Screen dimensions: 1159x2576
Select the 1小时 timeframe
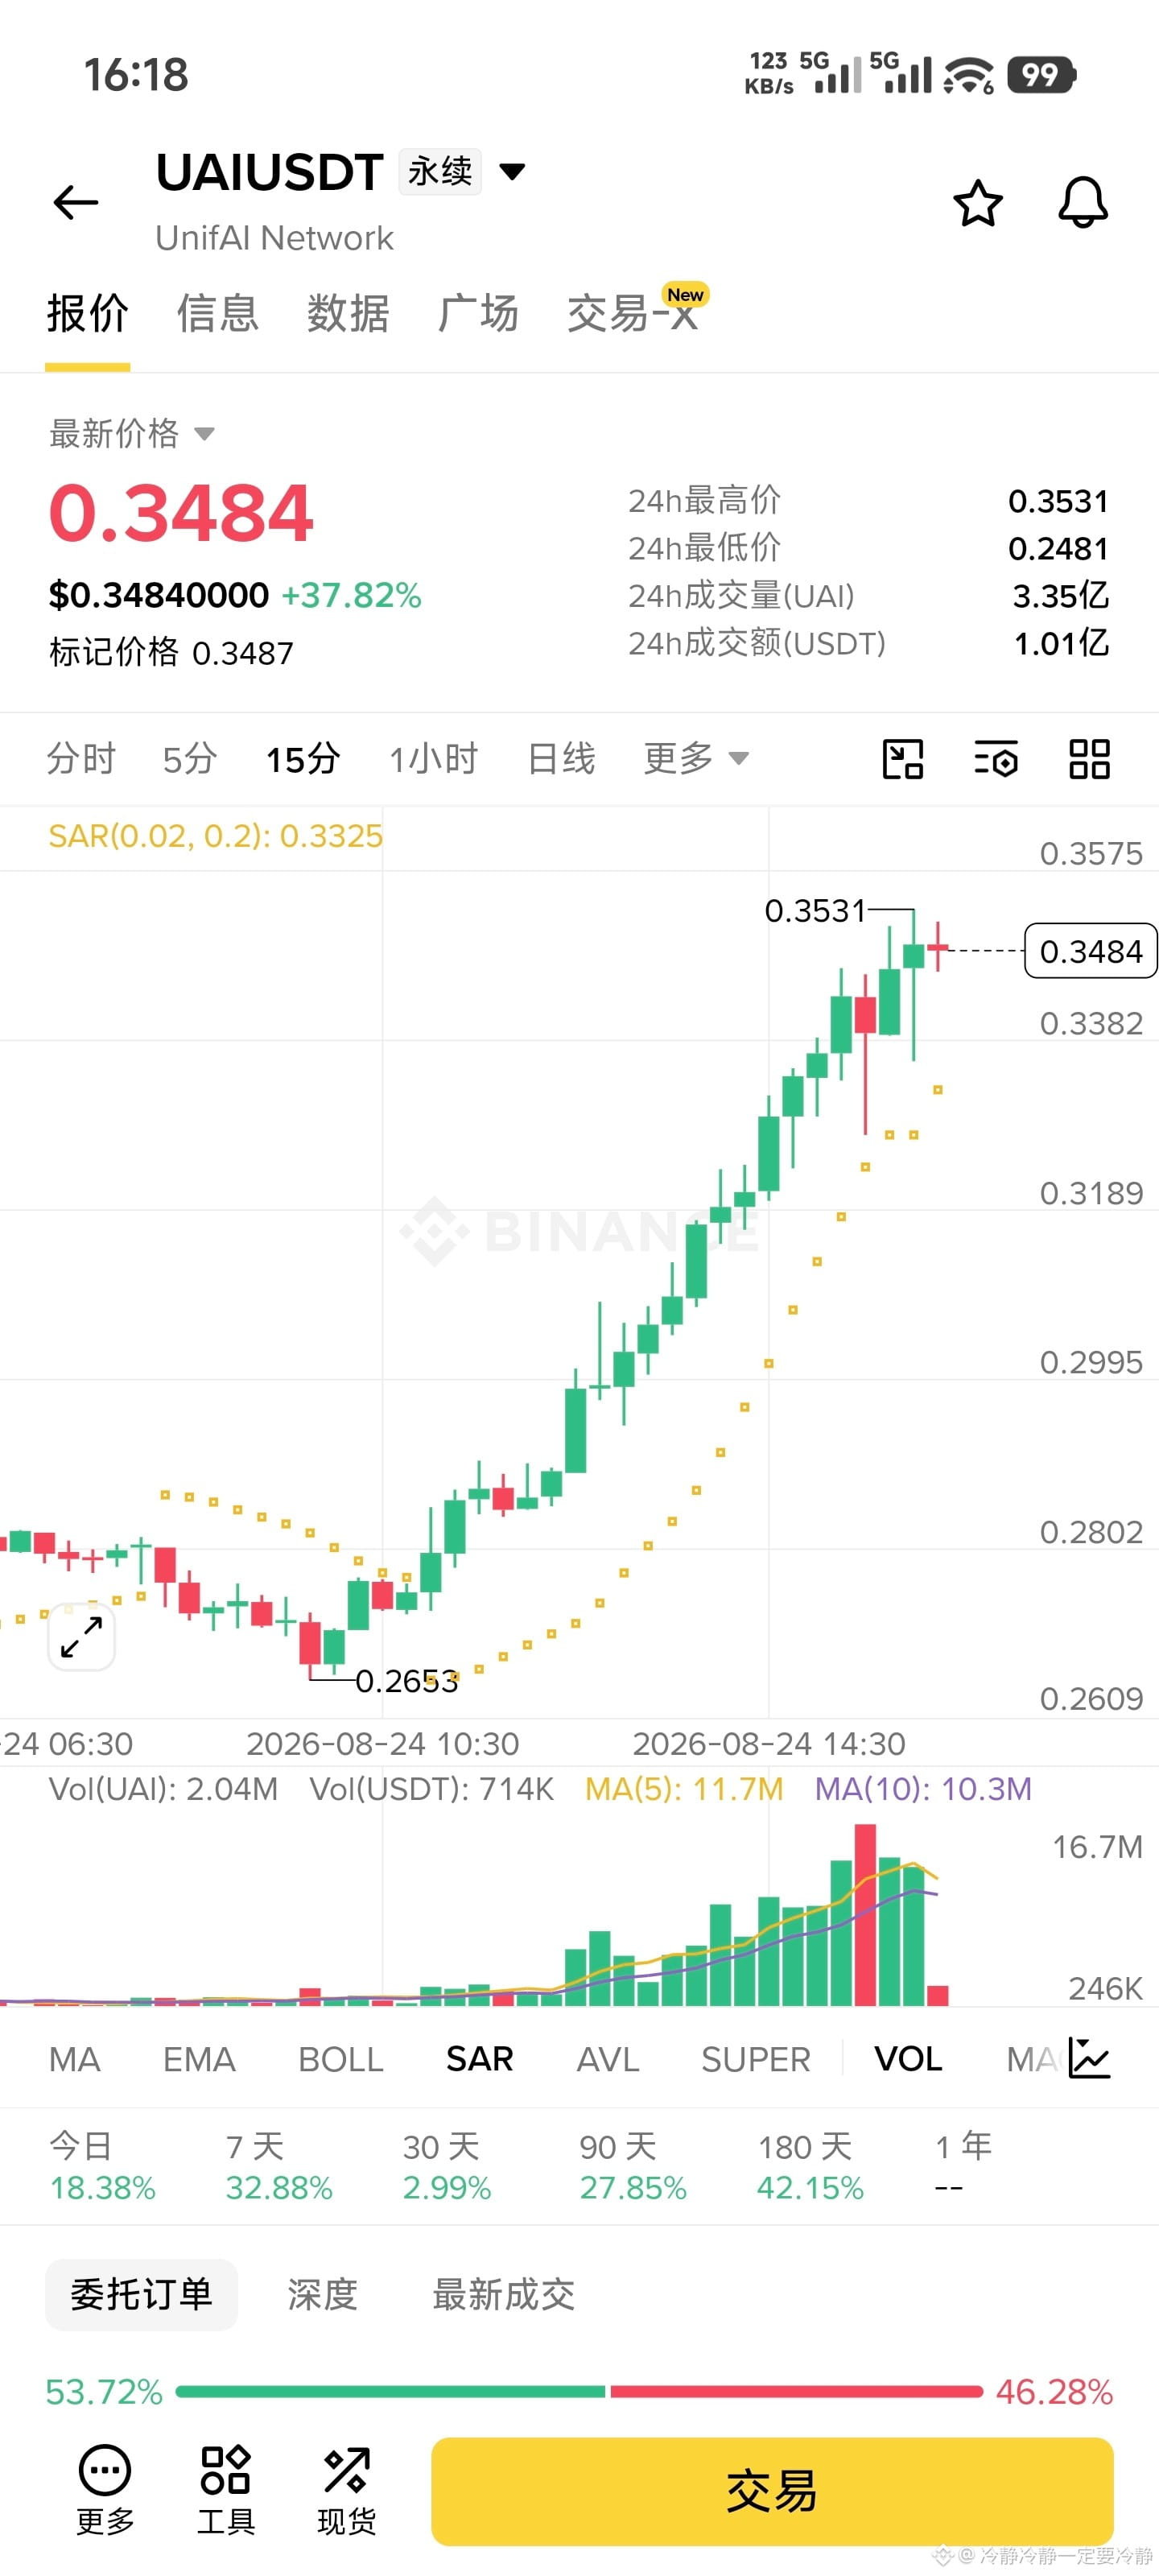click(434, 759)
